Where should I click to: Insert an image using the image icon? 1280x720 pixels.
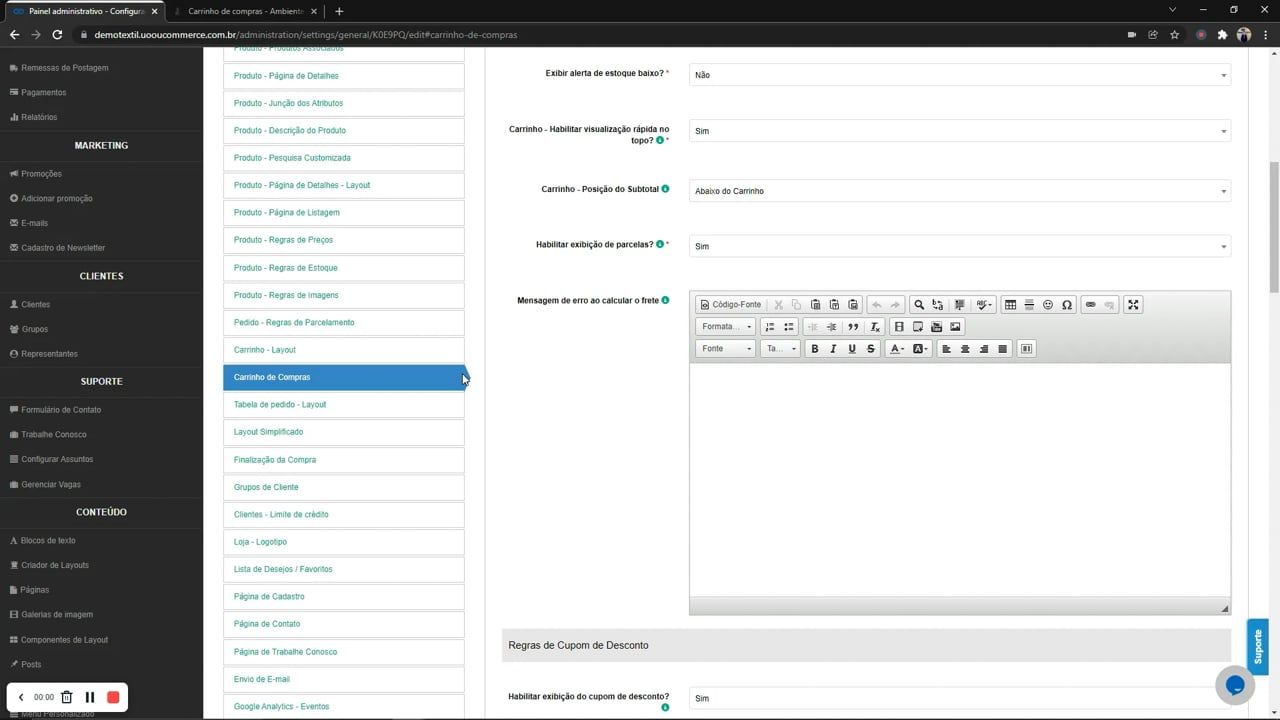(x=954, y=326)
